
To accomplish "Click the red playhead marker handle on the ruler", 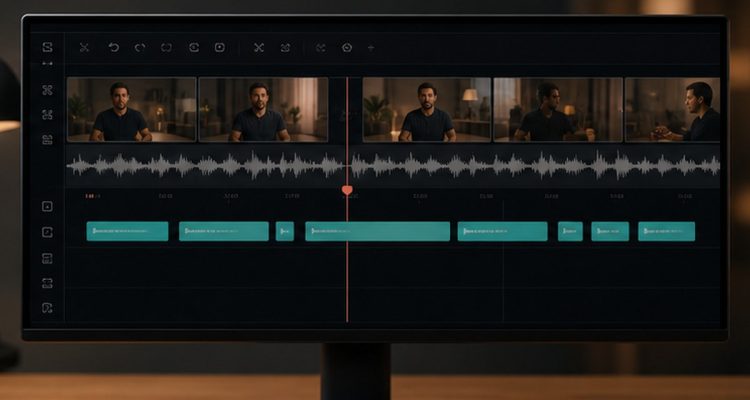I will (347, 190).
